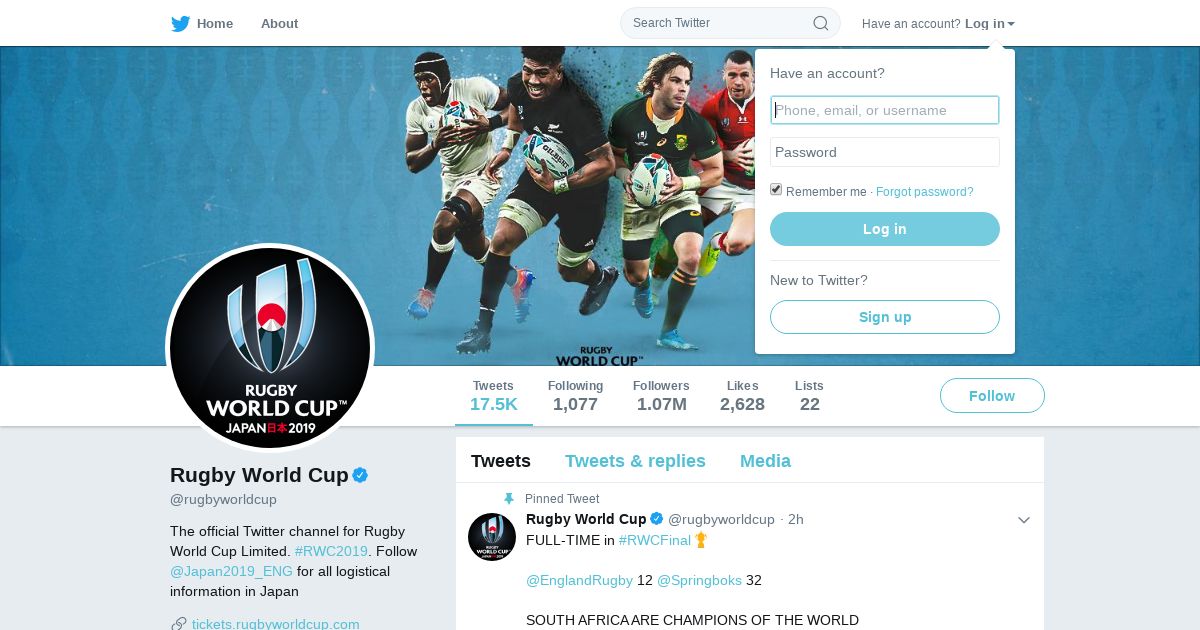Image resolution: width=1200 pixels, height=630 pixels.
Task: Click the Sign up button
Action: [x=885, y=317]
